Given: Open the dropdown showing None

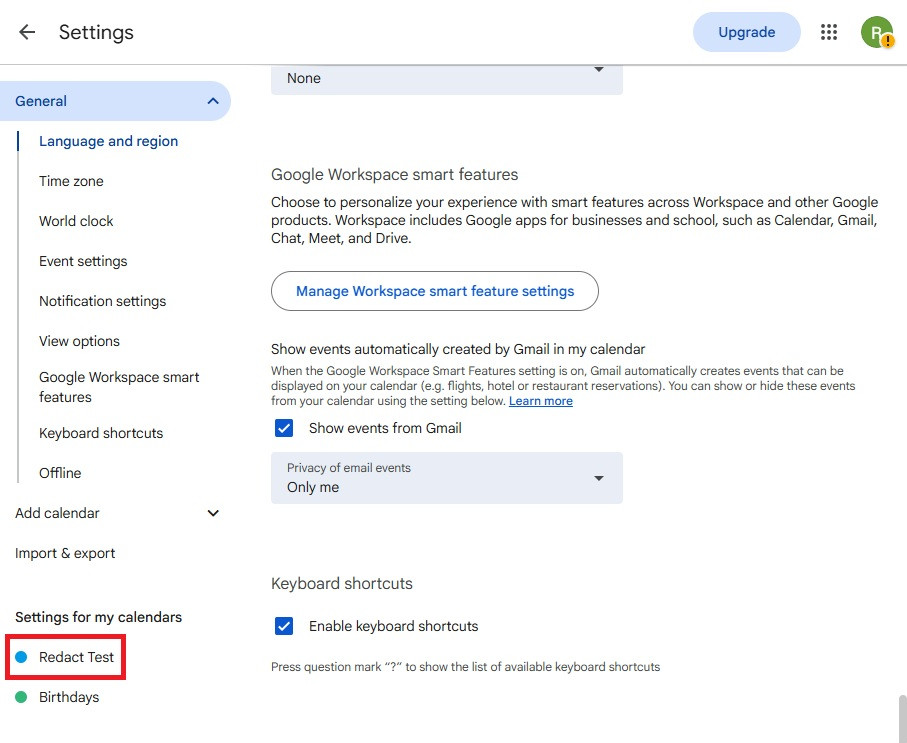Looking at the screenshot, I should 447,79.
